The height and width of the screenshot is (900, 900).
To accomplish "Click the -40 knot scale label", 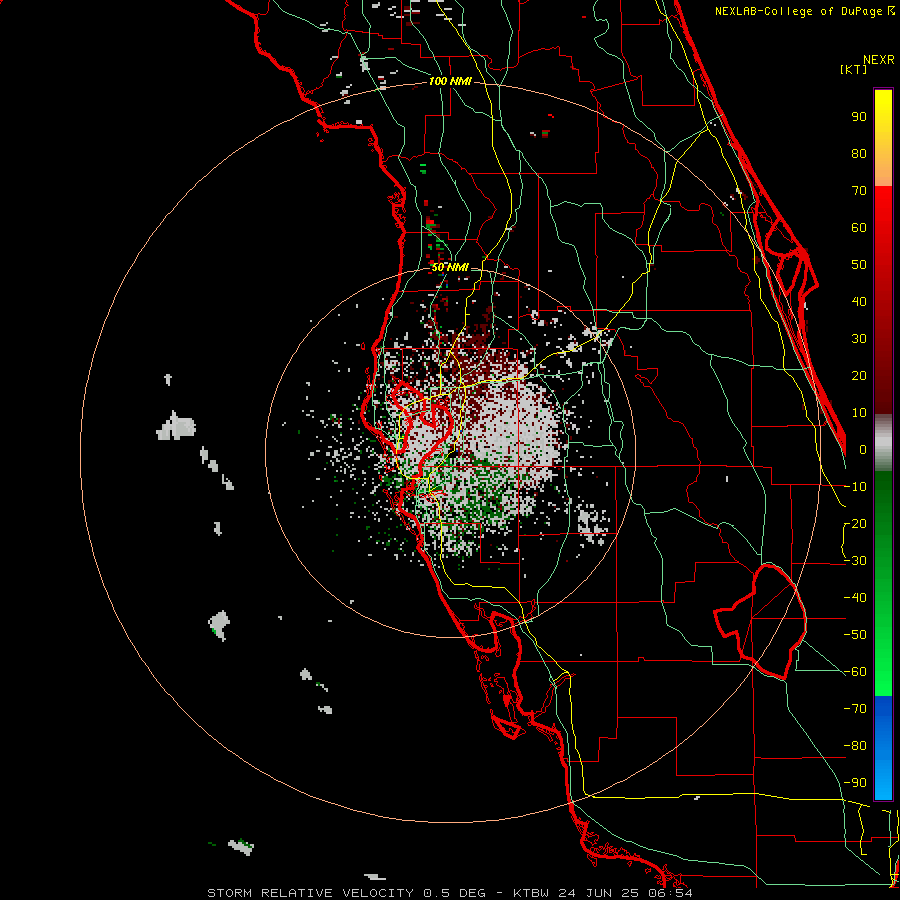I will click(x=855, y=598).
